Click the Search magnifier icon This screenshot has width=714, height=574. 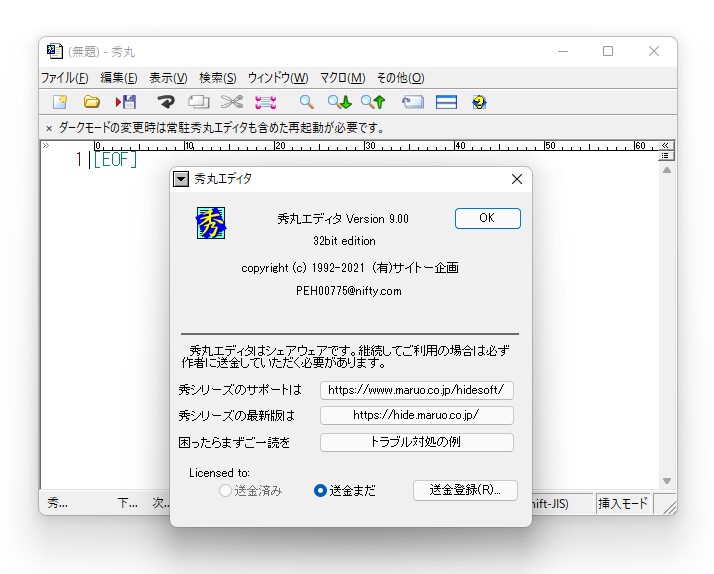[x=306, y=102]
